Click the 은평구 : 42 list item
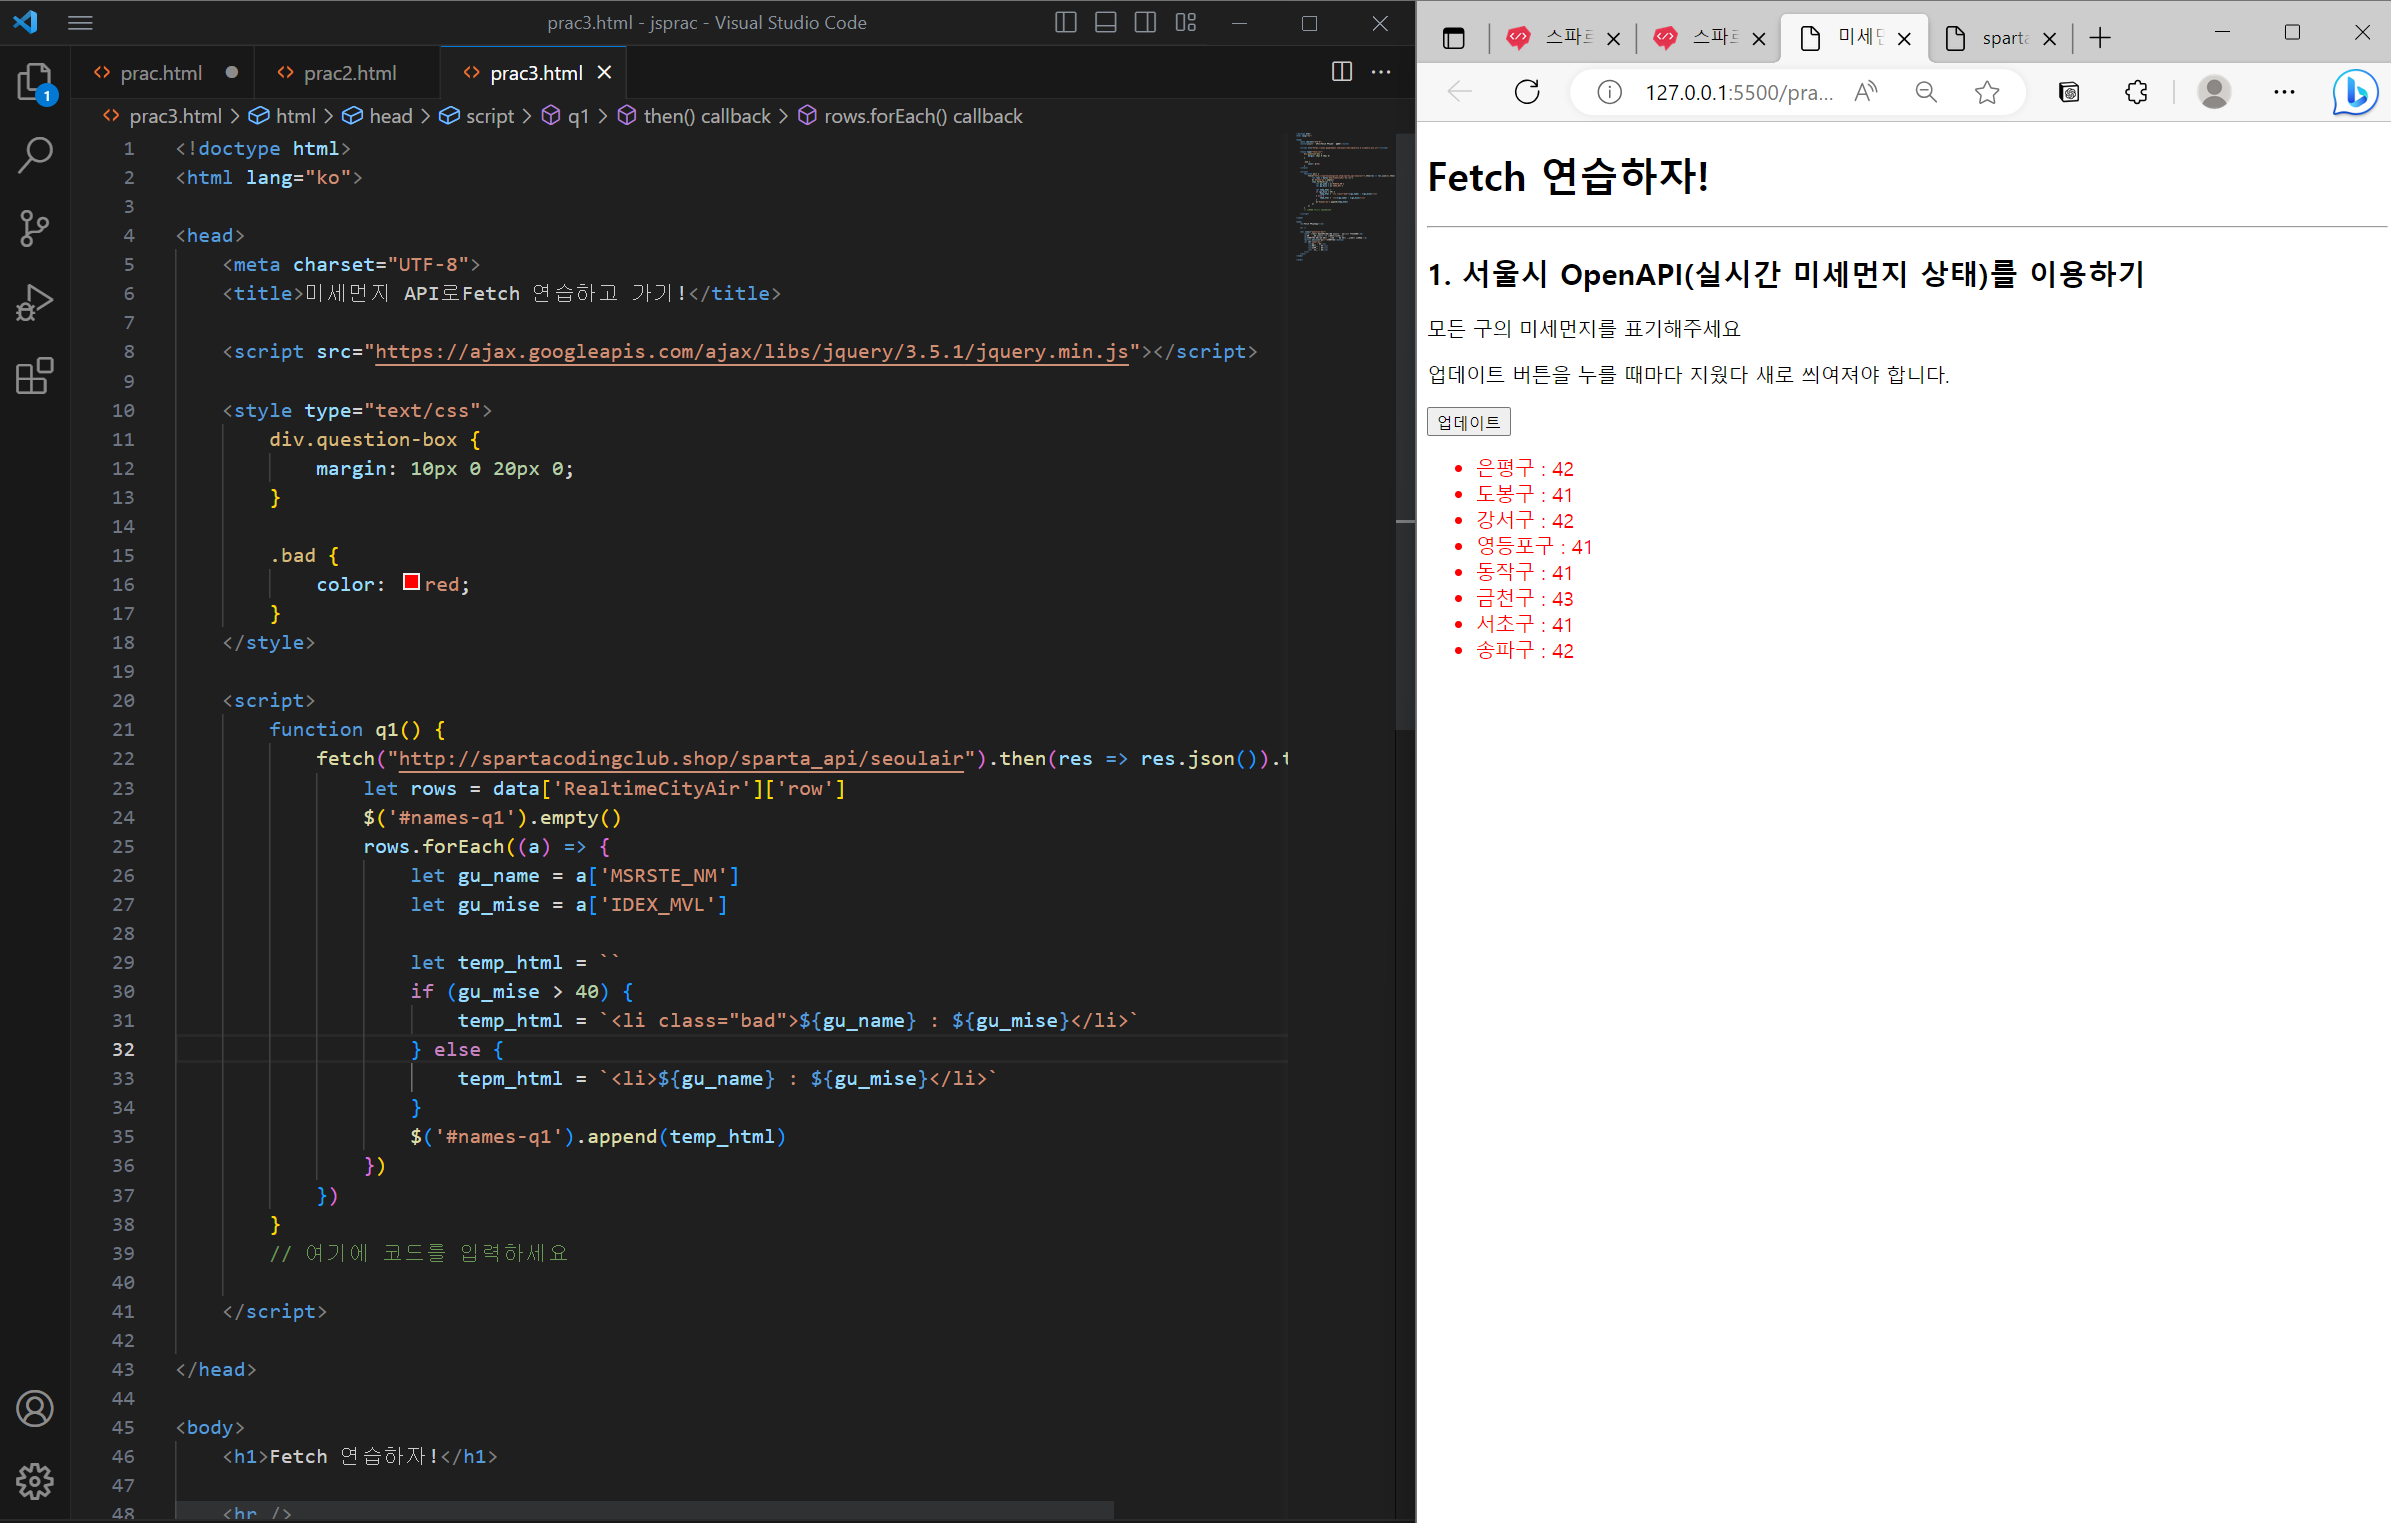 pos(1524,468)
